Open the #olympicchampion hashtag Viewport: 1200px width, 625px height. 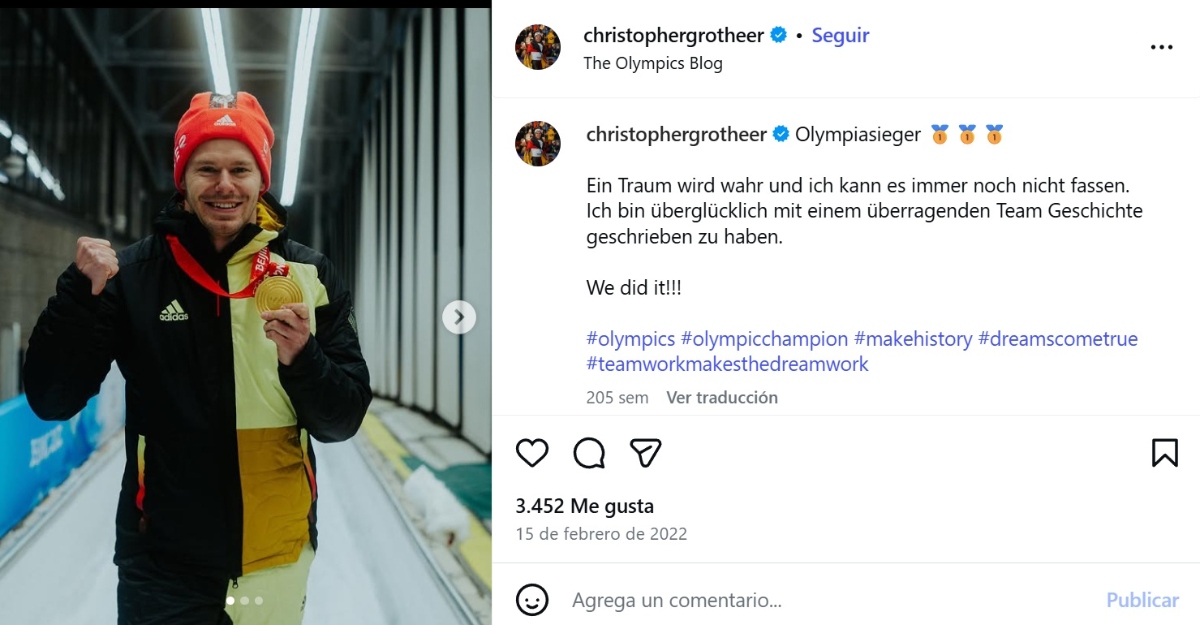point(765,339)
